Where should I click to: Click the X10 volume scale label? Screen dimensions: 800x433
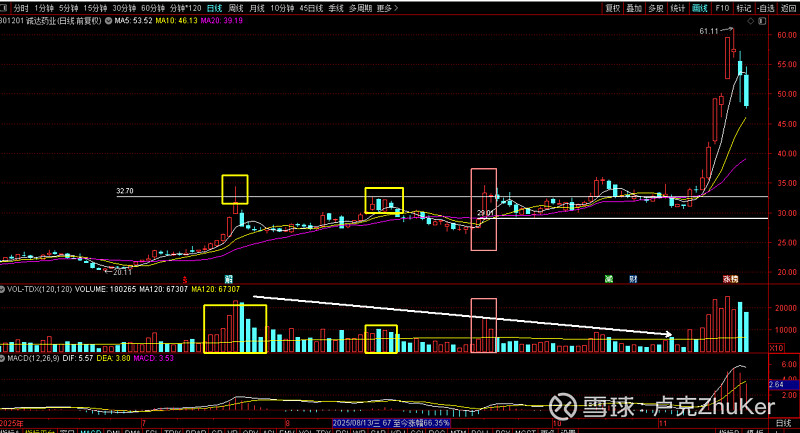pos(776,348)
